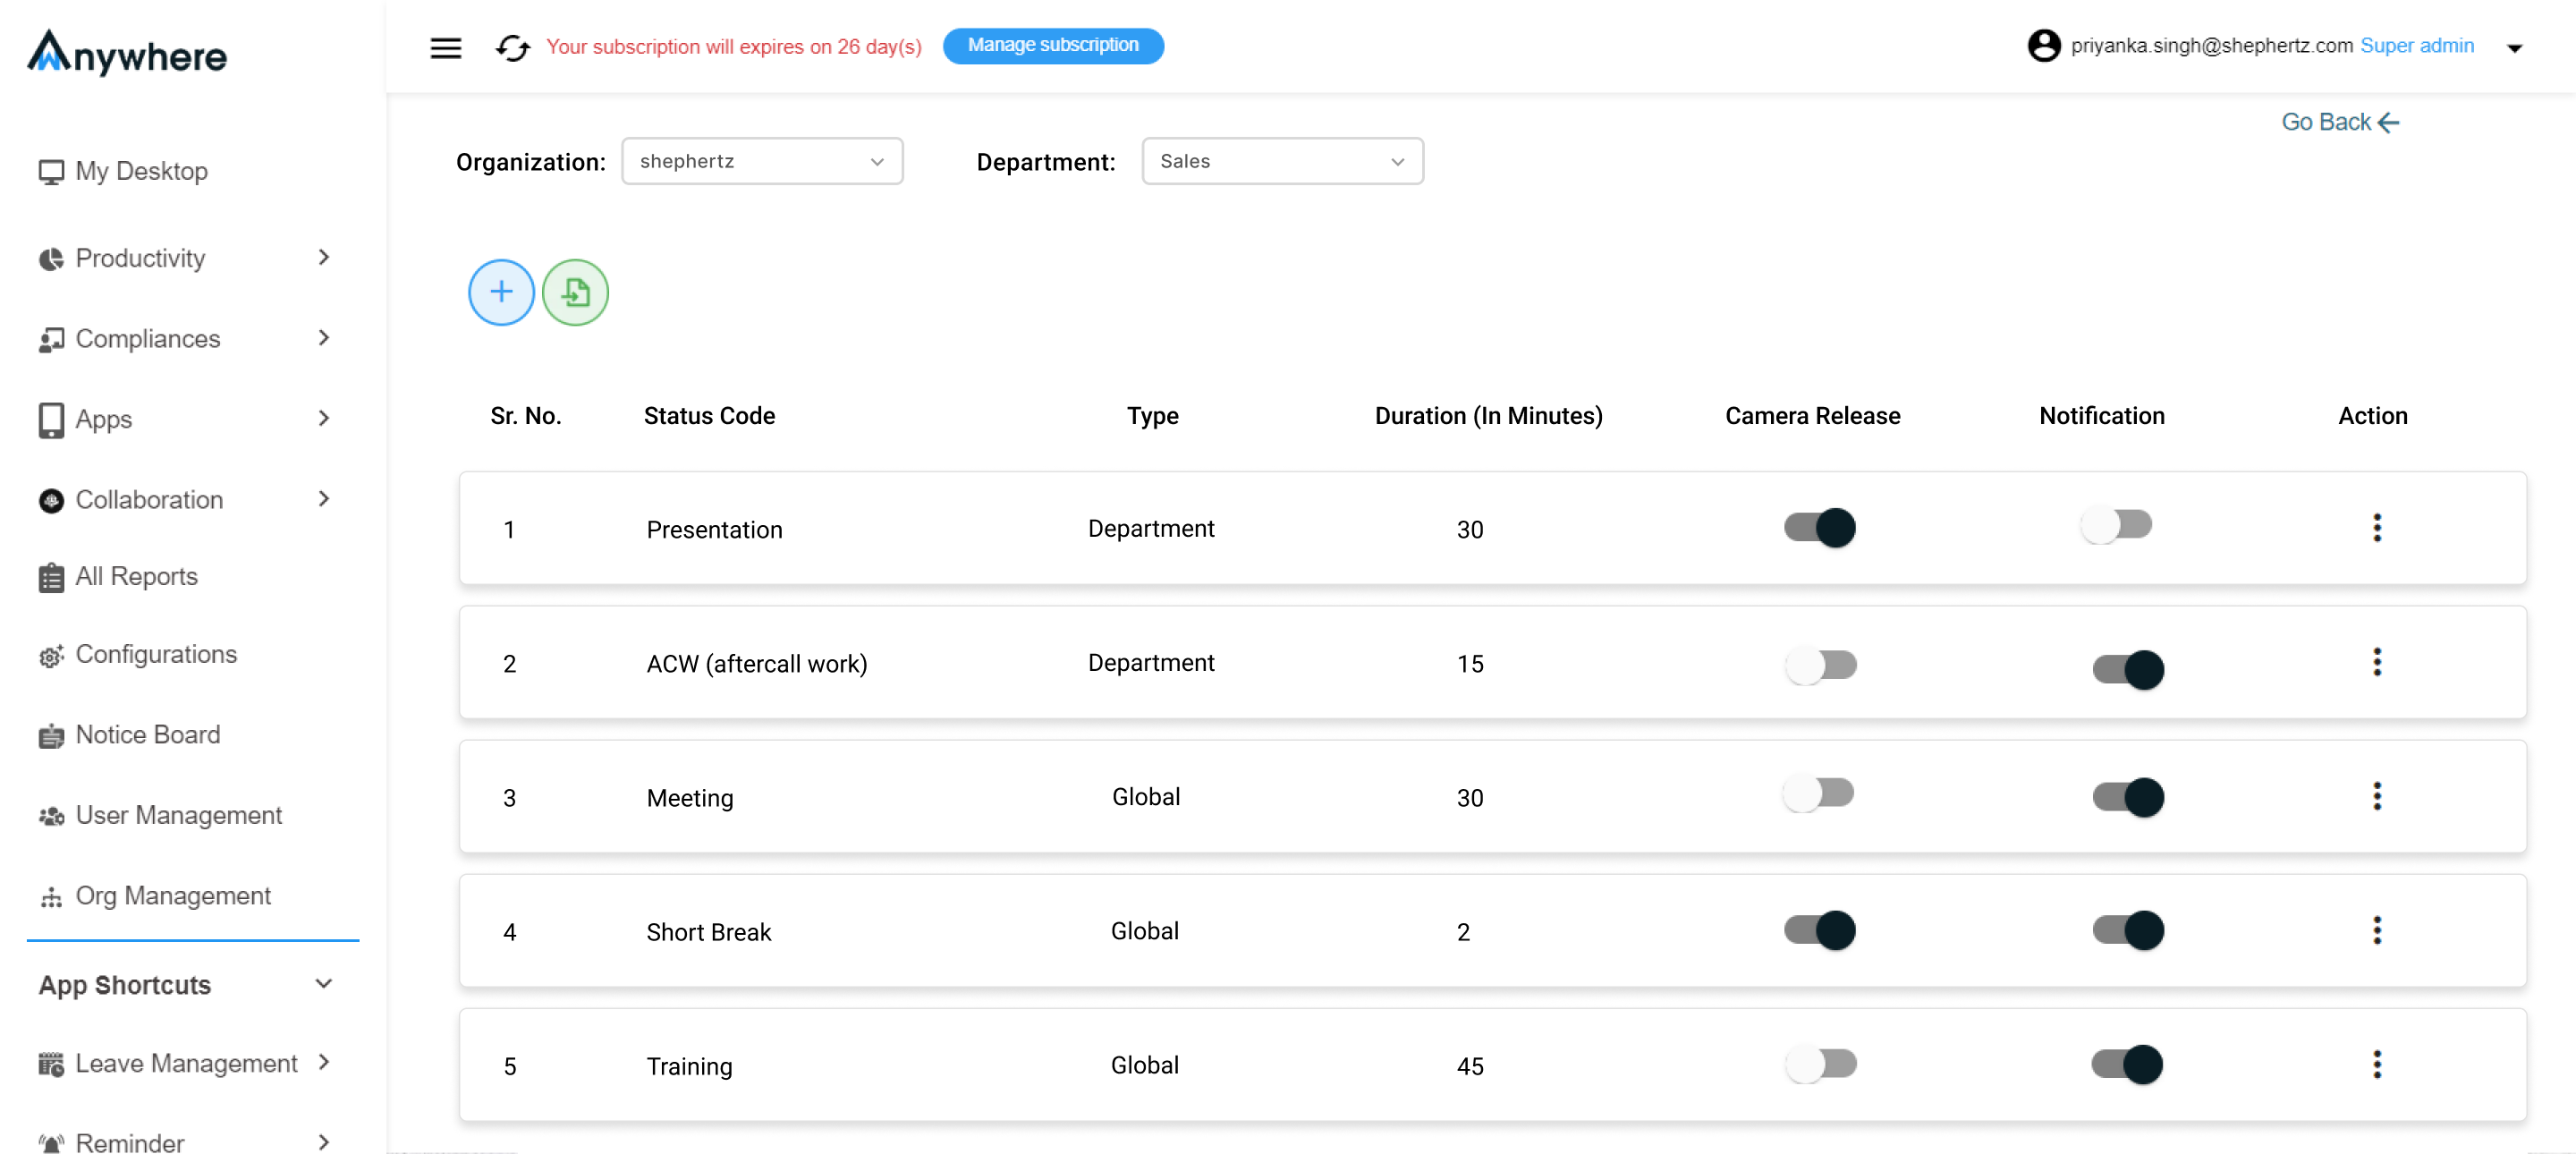Open Notice Board from sidebar
The image size is (2576, 1154).
(148, 735)
